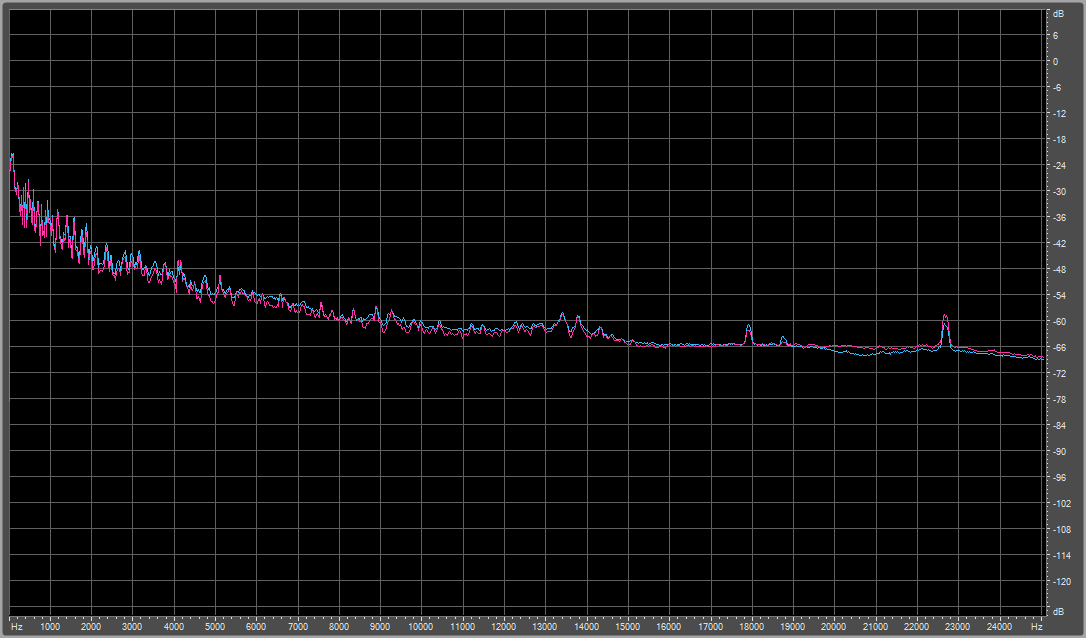Click the 16000 label on the frequency ruler

coord(669,626)
